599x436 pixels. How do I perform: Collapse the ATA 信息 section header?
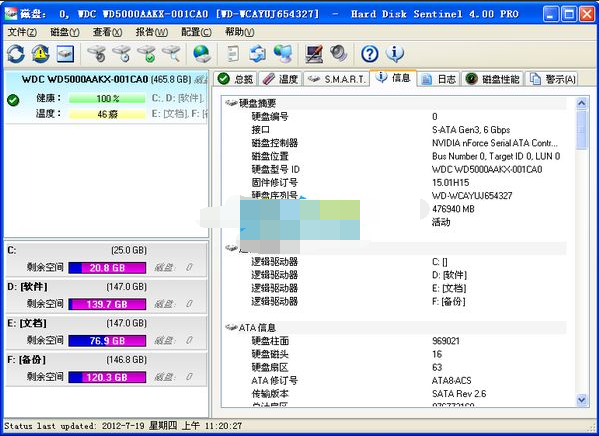[395, 327]
